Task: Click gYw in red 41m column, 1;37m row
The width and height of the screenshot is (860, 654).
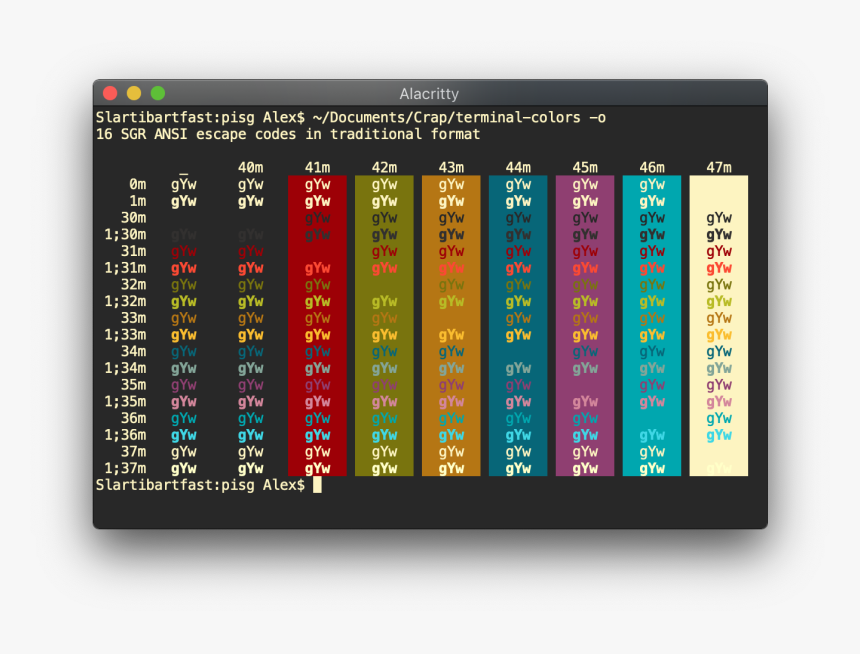Action: click(318, 470)
